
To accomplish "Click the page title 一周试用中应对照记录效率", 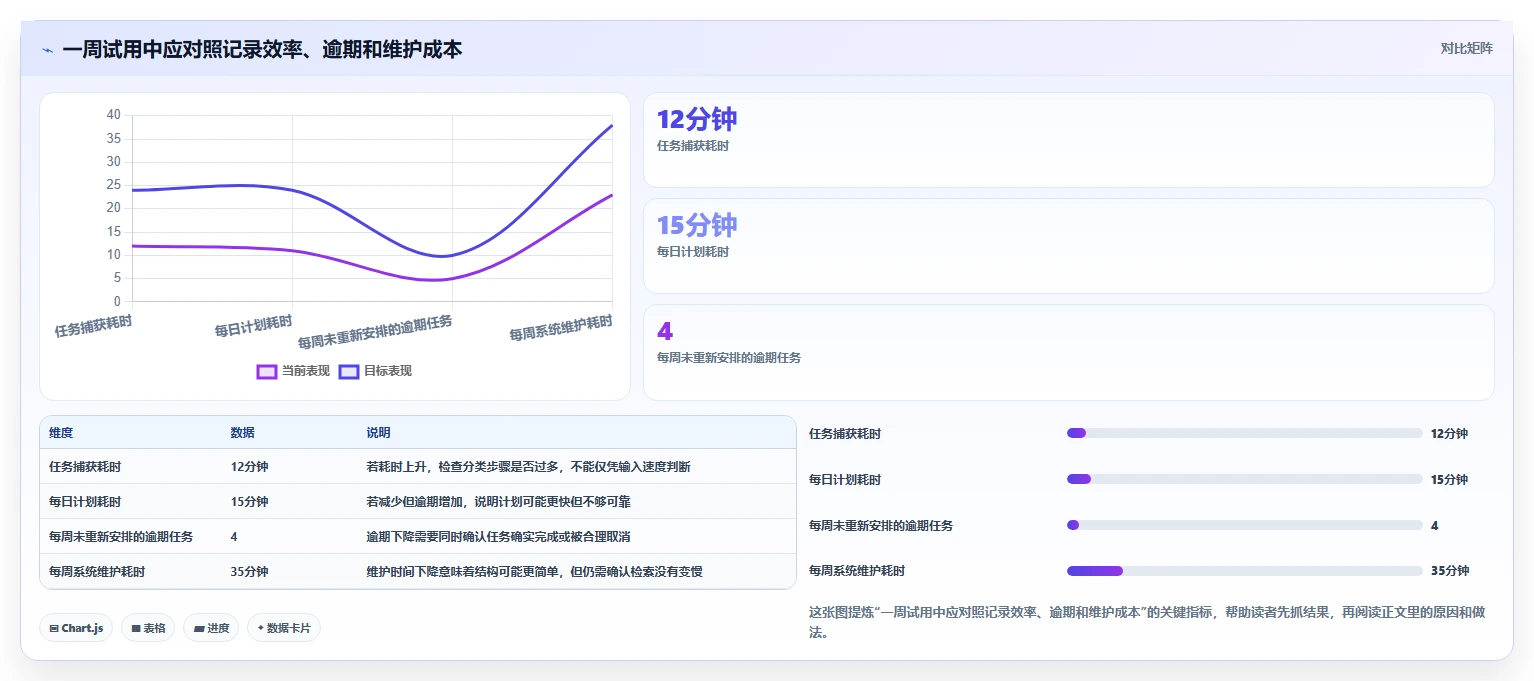I will tap(262, 49).
